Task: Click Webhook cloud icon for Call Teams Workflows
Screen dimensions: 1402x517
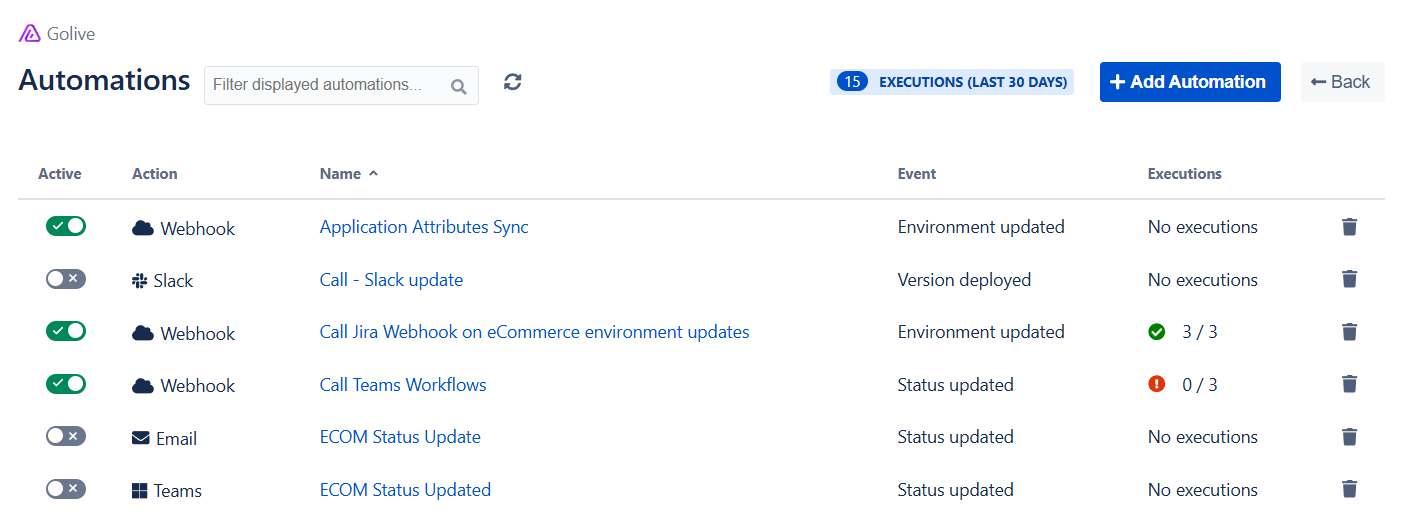Action: click(143, 385)
